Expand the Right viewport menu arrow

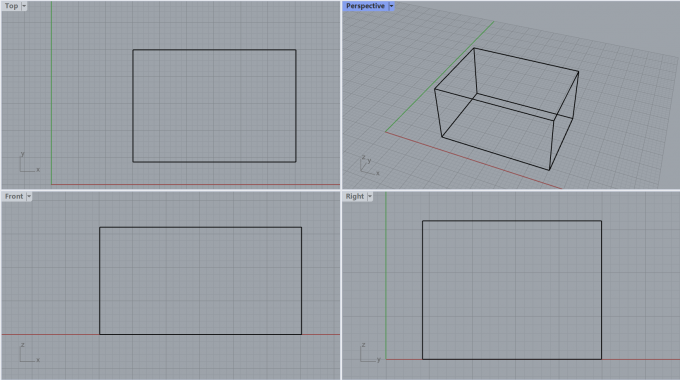[x=369, y=197]
